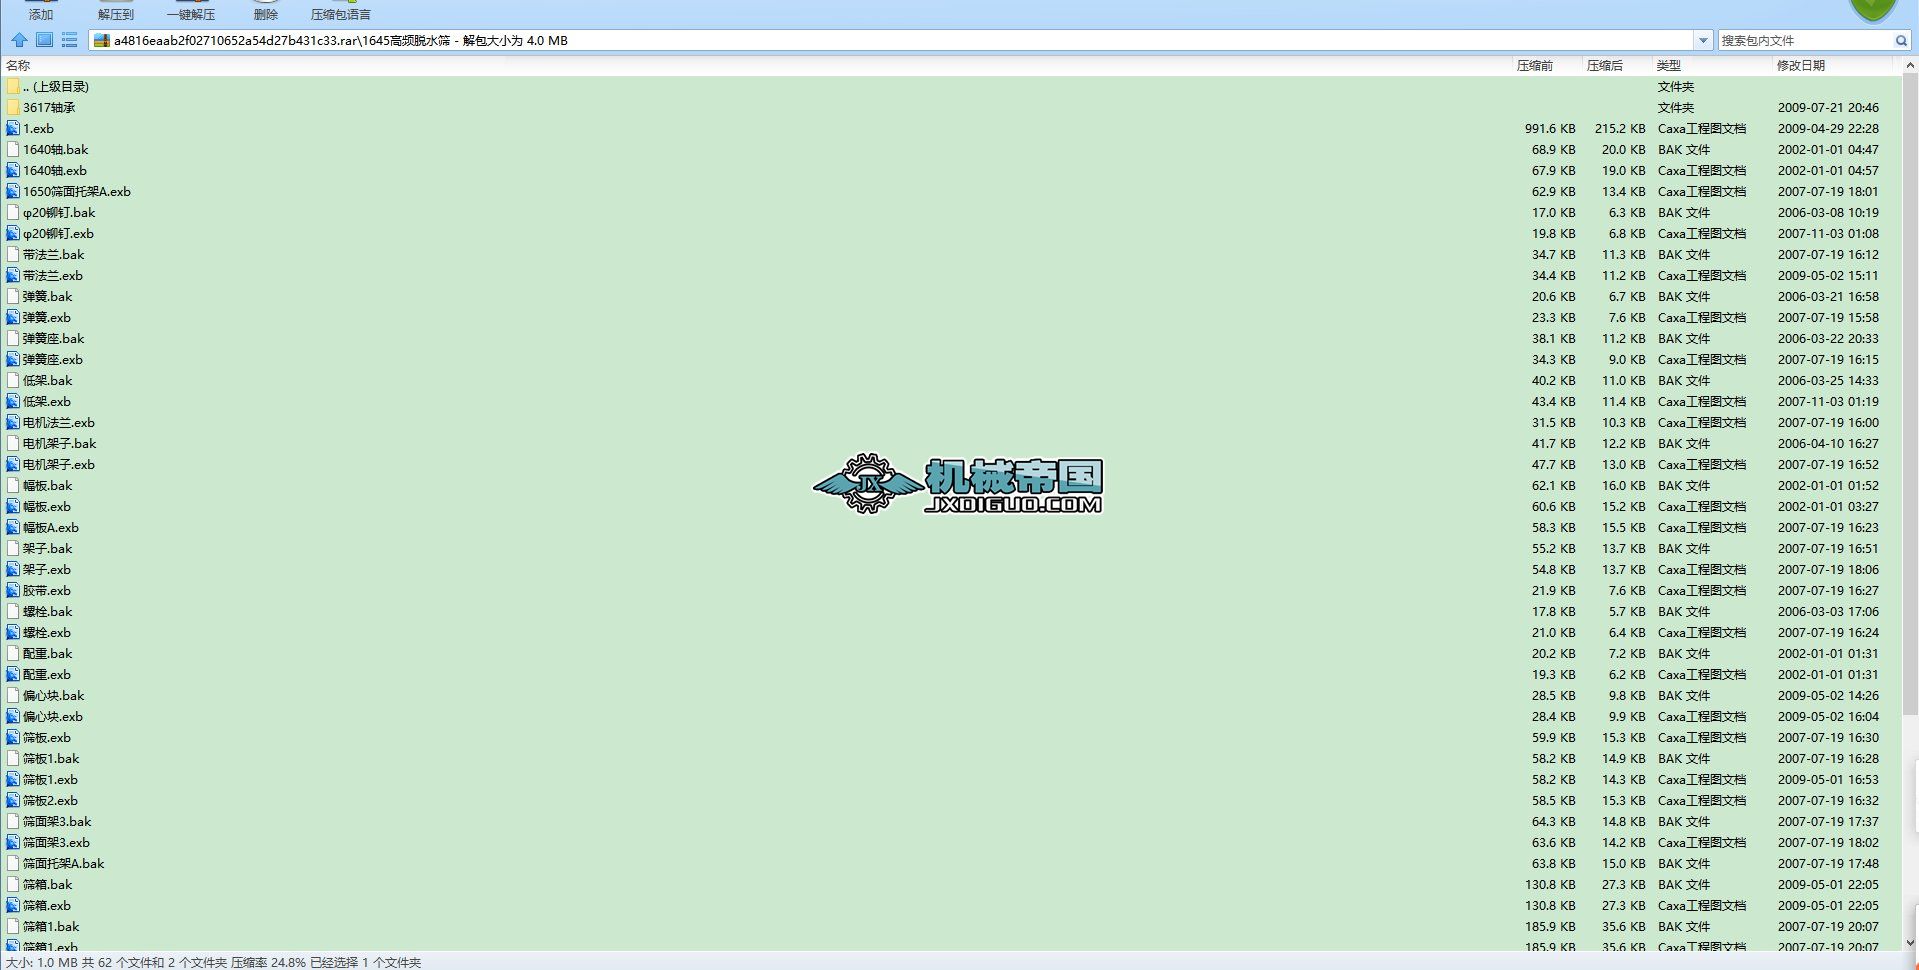
Task: Click the 偏心块.bak file name
Action: pyautogui.click(x=53, y=695)
